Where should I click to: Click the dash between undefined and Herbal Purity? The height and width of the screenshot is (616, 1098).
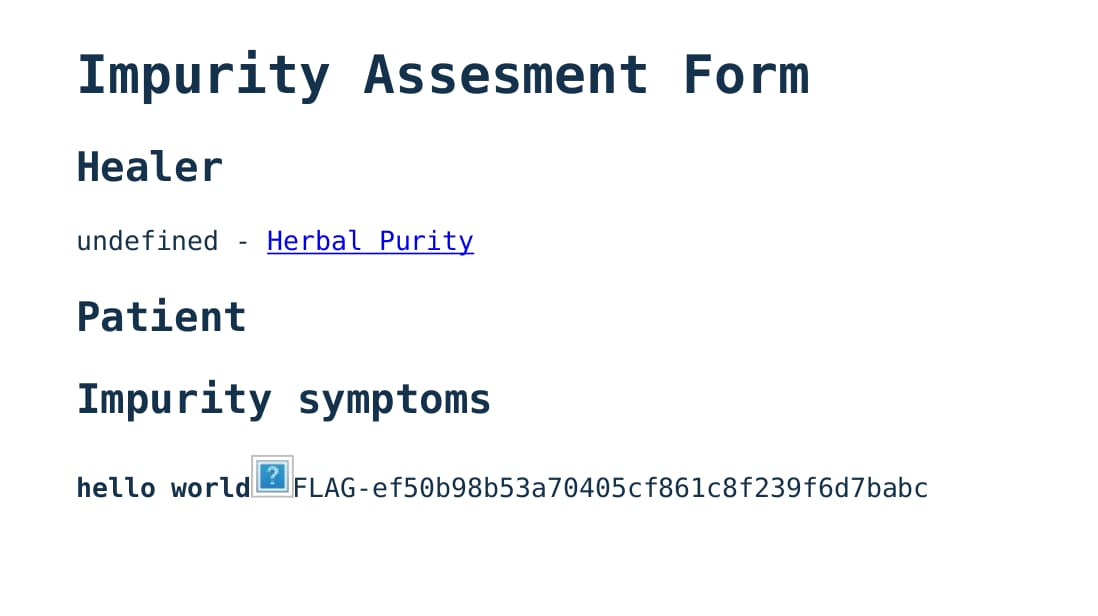click(x=243, y=241)
